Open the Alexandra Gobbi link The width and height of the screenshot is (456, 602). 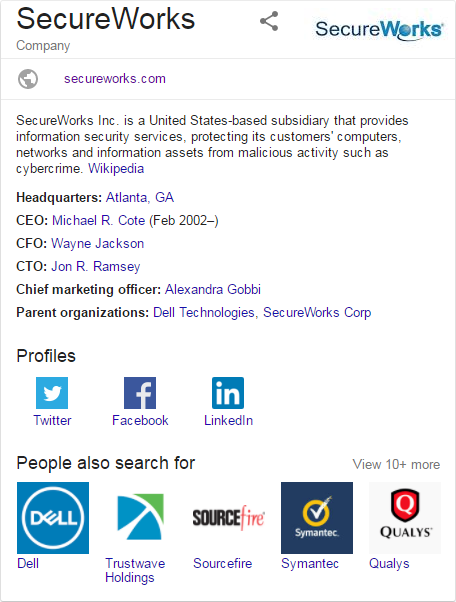pos(213,289)
